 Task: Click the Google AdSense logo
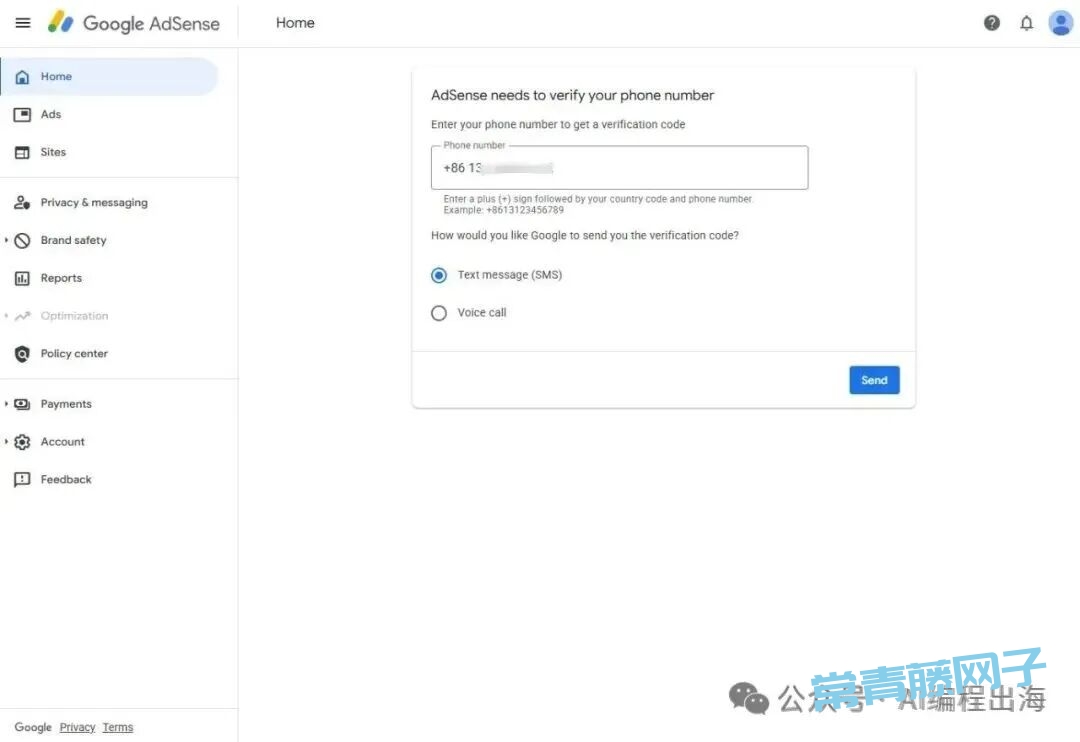(134, 23)
